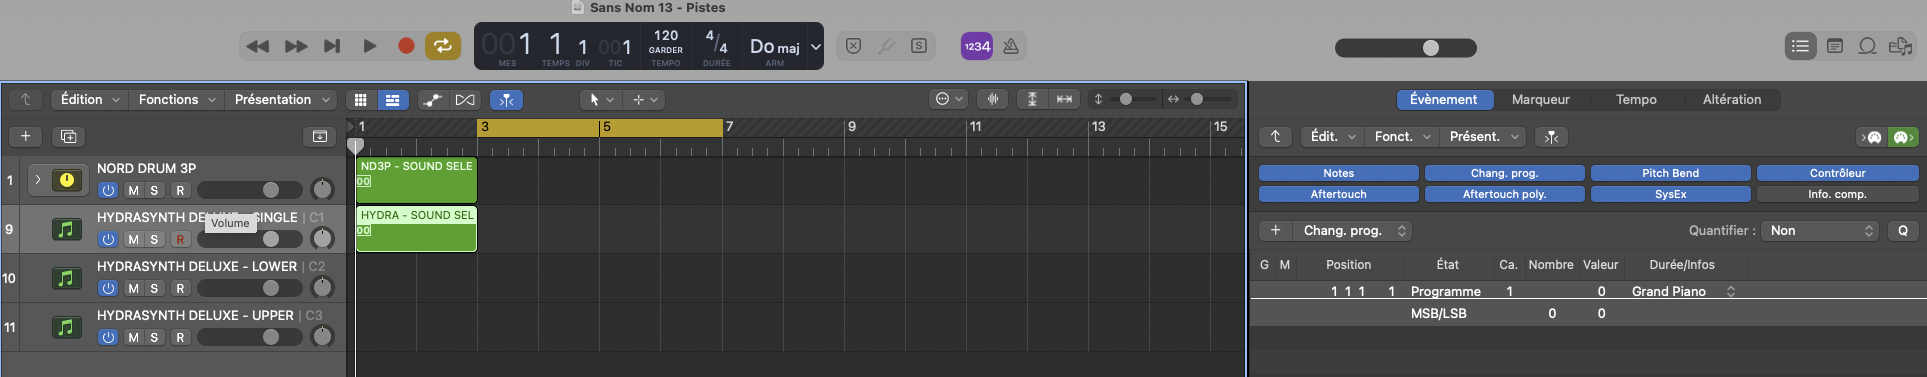
Task: Enable the metronome click icon
Action: point(1011,46)
